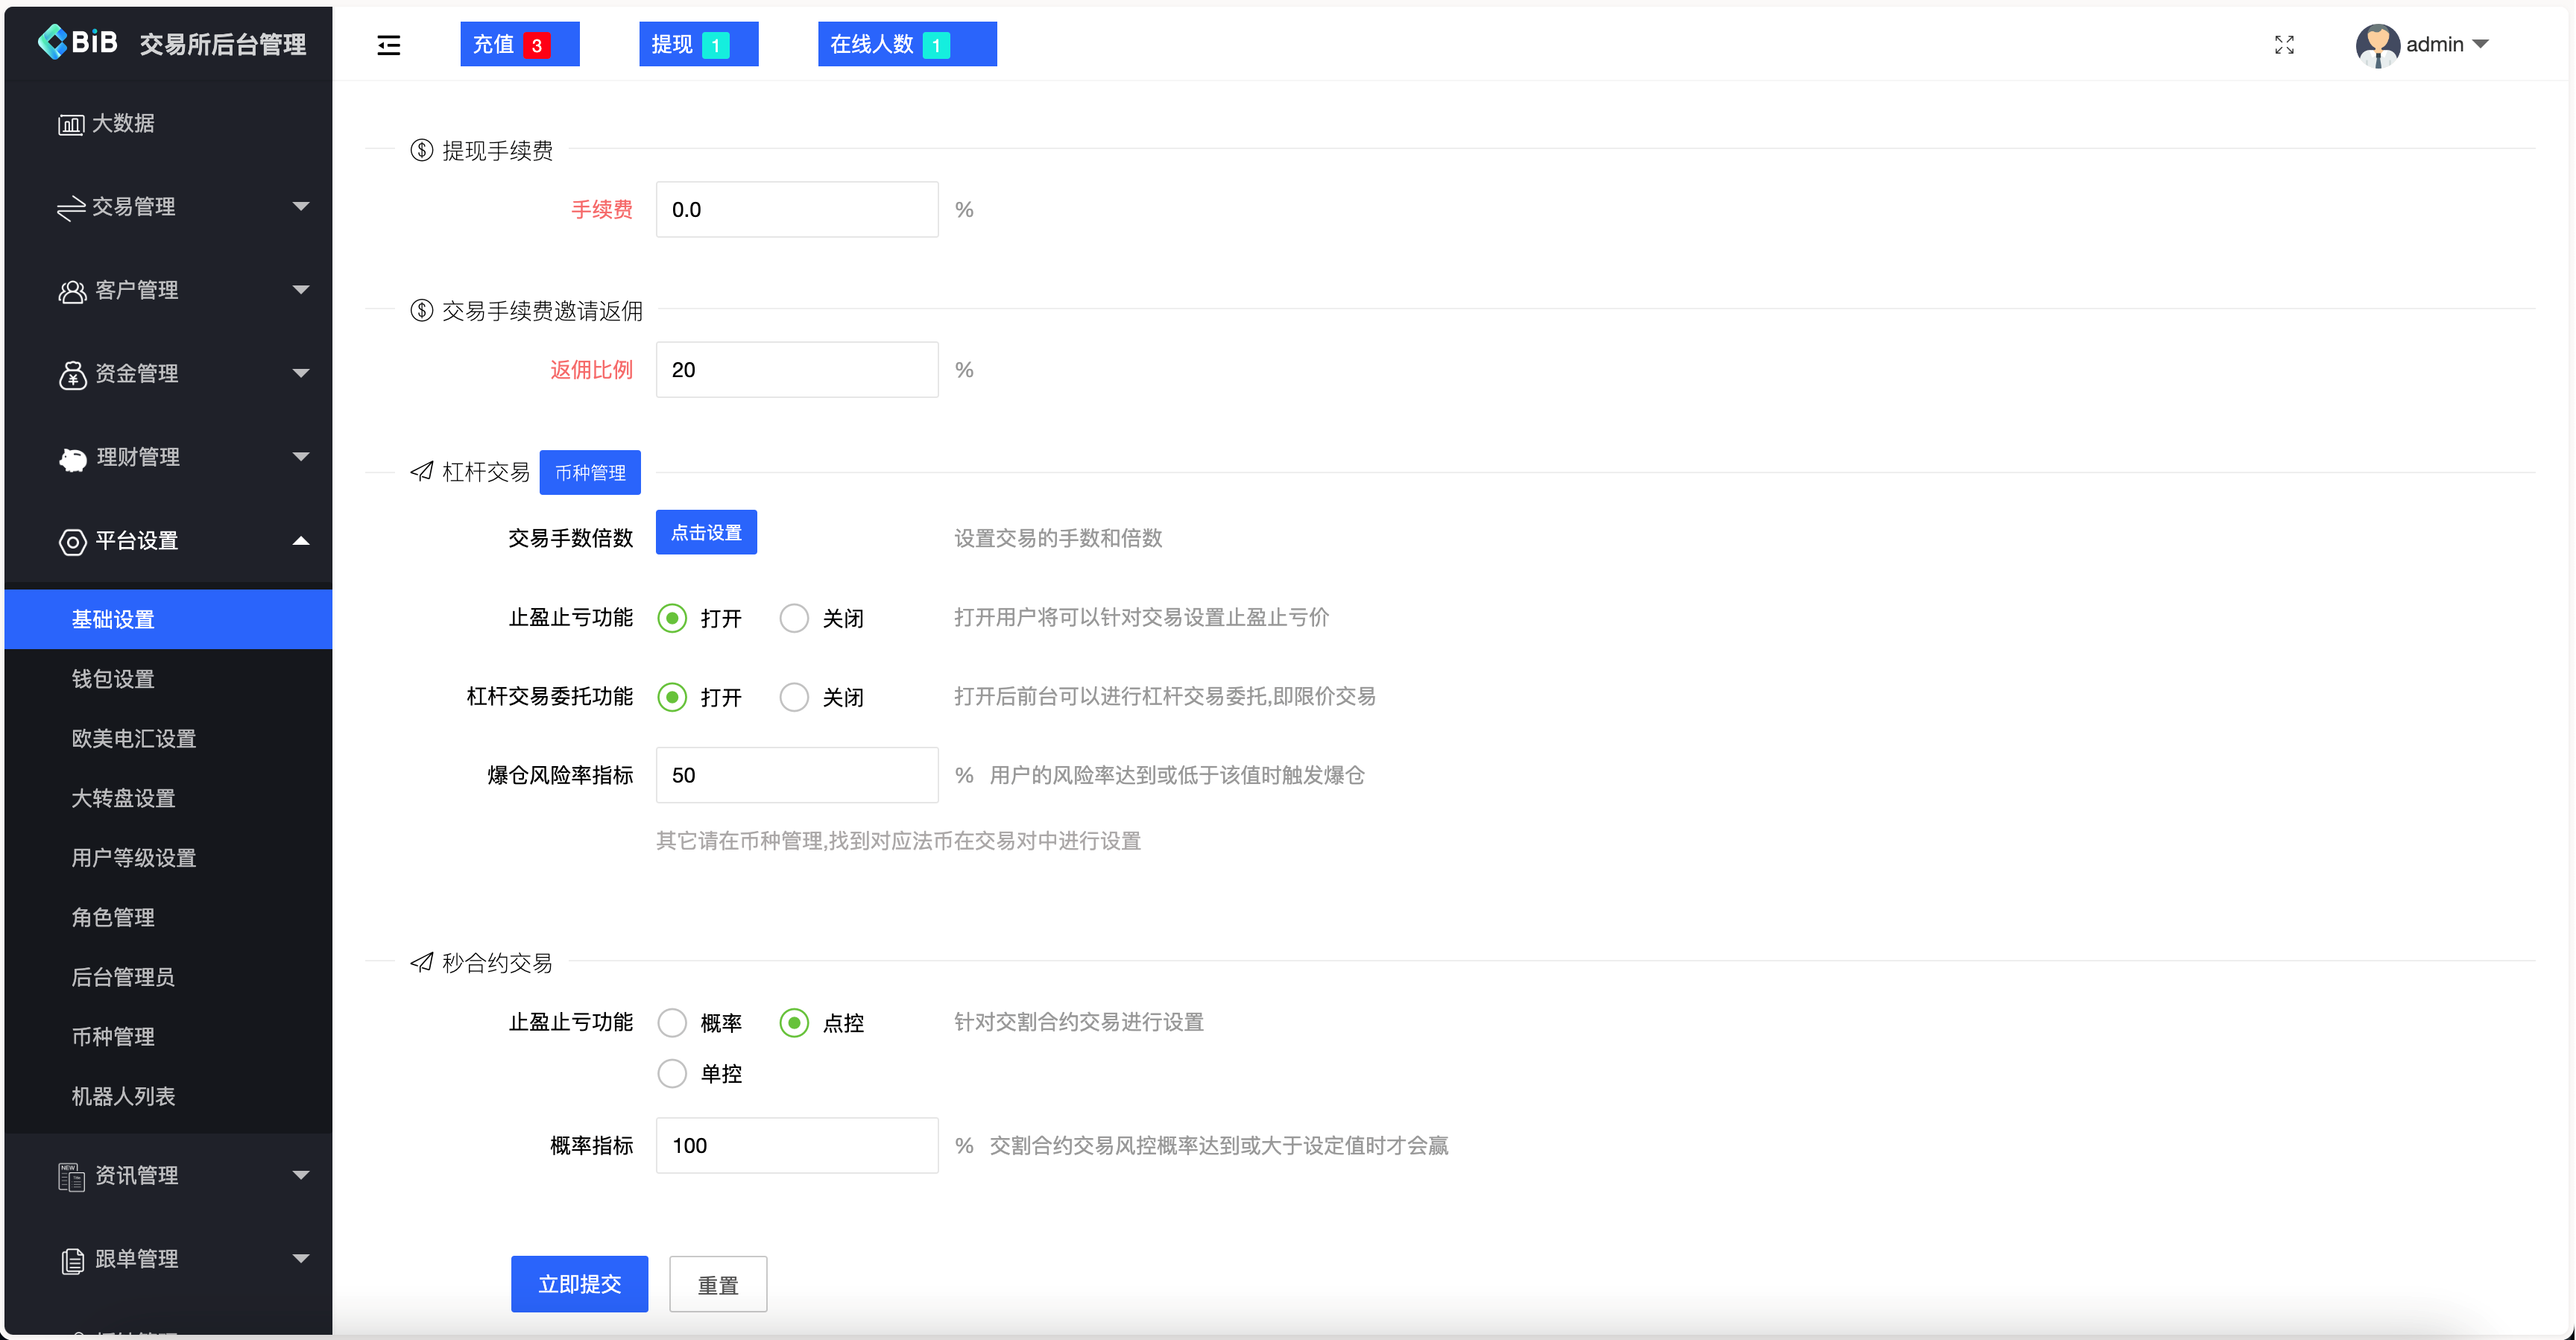Viewport: 2576px width, 1340px height.
Task: Click the 资金管理 money bag icon
Action: pyautogui.click(x=70, y=374)
